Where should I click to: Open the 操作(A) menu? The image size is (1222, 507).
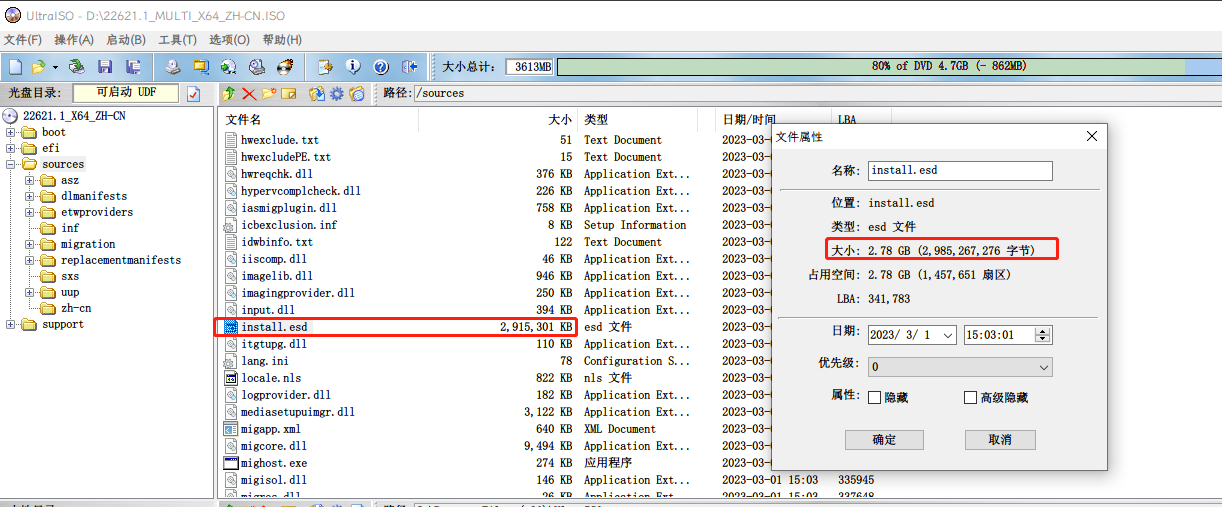click(74, 40)
